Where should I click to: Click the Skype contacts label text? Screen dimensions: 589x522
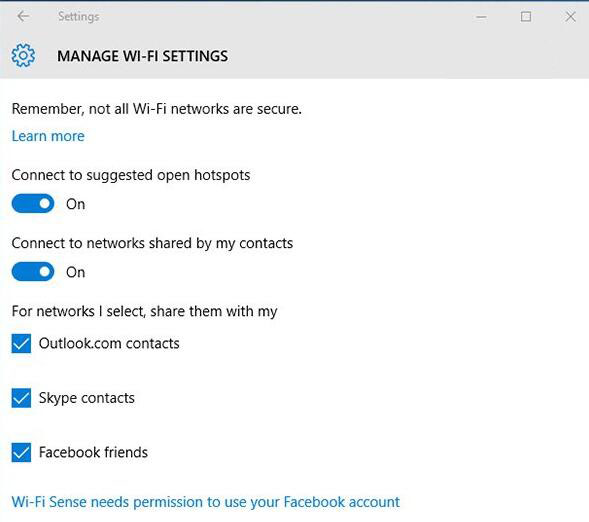coord(87,398)
